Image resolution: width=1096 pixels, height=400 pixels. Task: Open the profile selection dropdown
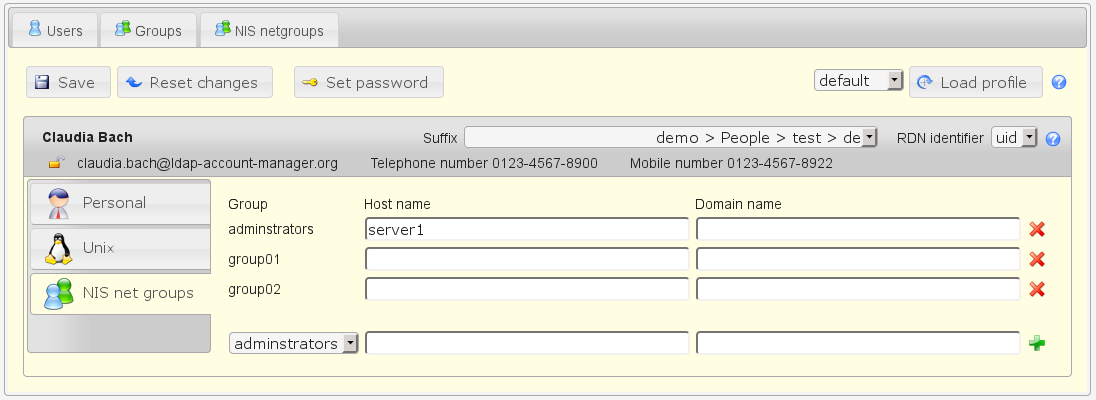click(x=859, y=81)
